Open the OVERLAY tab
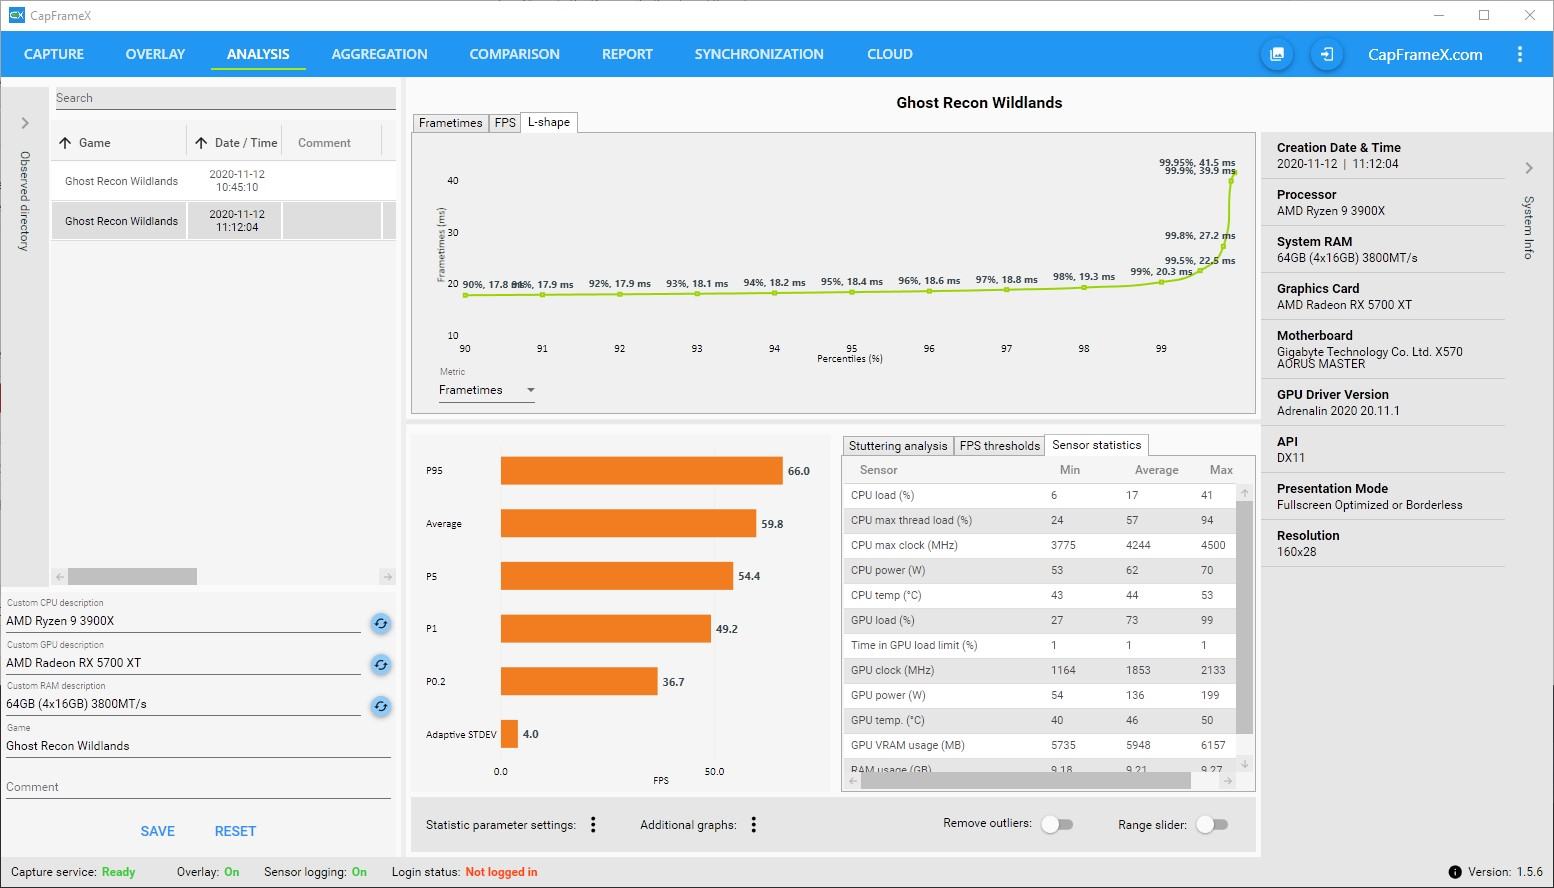Image resolution: width=1554 pixels, height=888 pixels. [155, 54]
